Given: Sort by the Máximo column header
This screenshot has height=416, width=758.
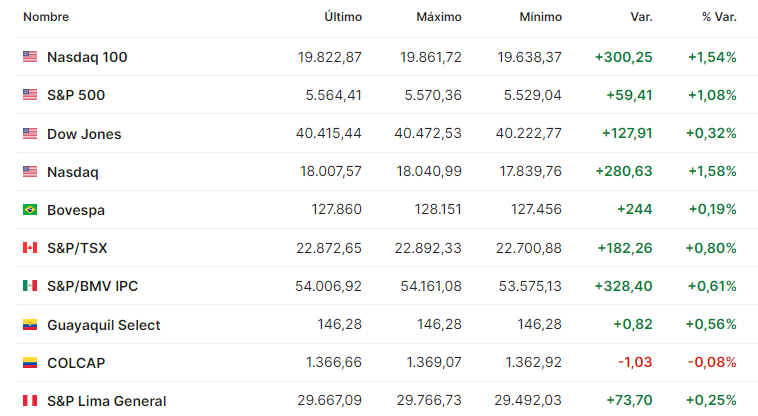Looking at the screenshot, I should [439, 17].
